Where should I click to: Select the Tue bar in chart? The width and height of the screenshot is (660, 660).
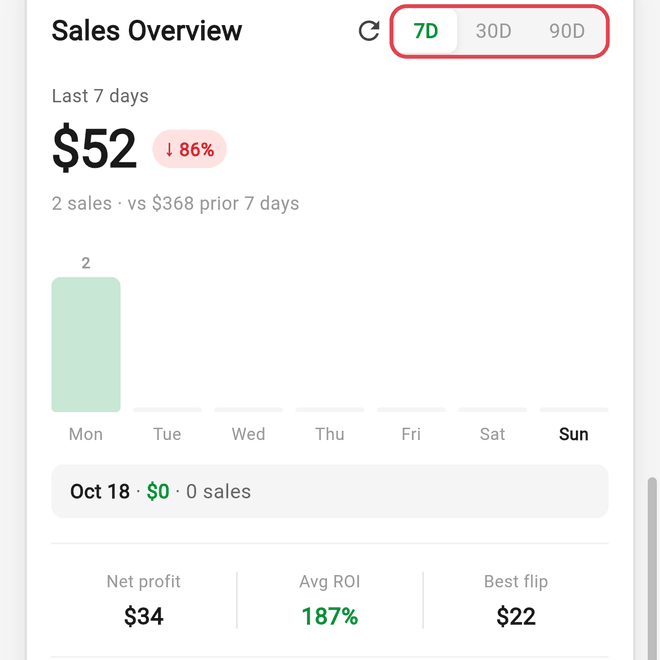click(167, 410)
